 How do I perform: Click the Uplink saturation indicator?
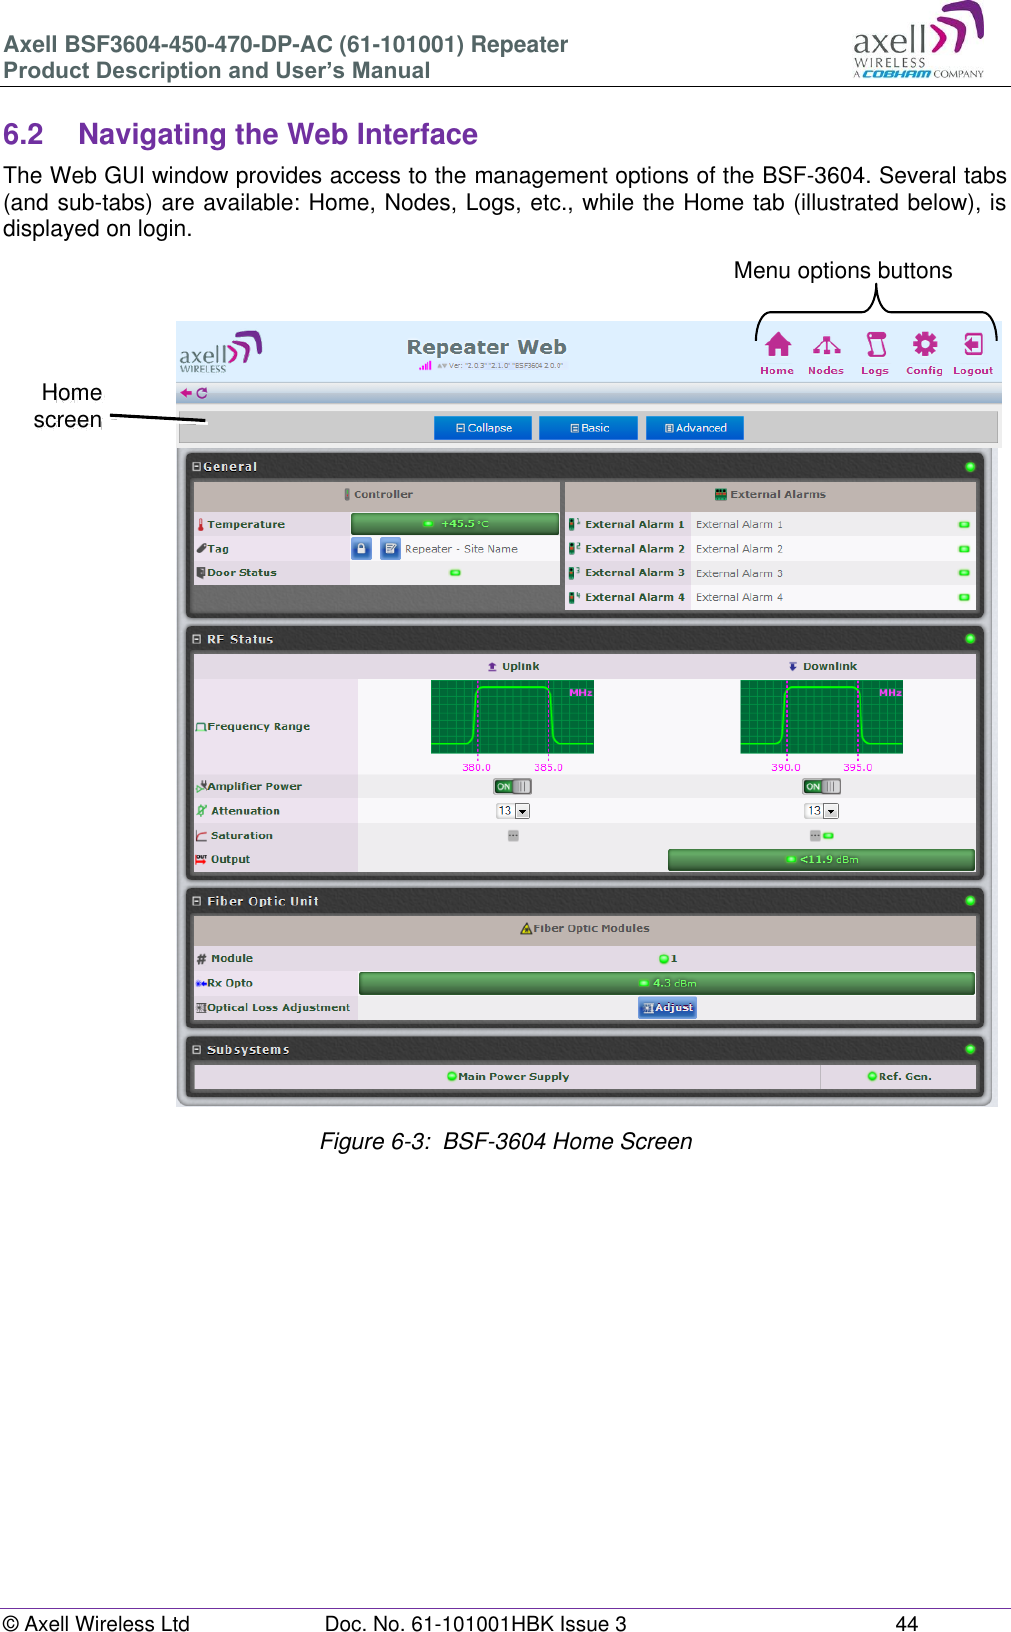[x=513, y=836]
